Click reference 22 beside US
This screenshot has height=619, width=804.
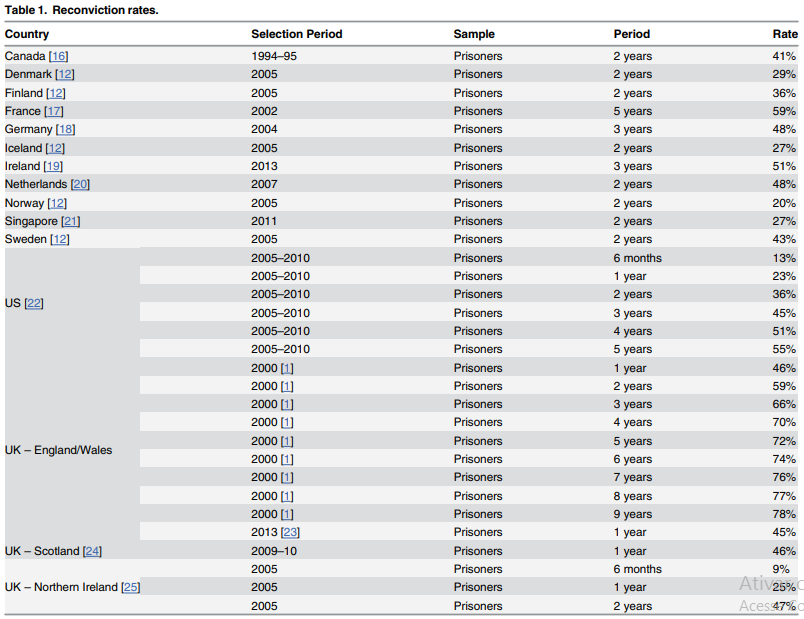click(x=34, y=303)
